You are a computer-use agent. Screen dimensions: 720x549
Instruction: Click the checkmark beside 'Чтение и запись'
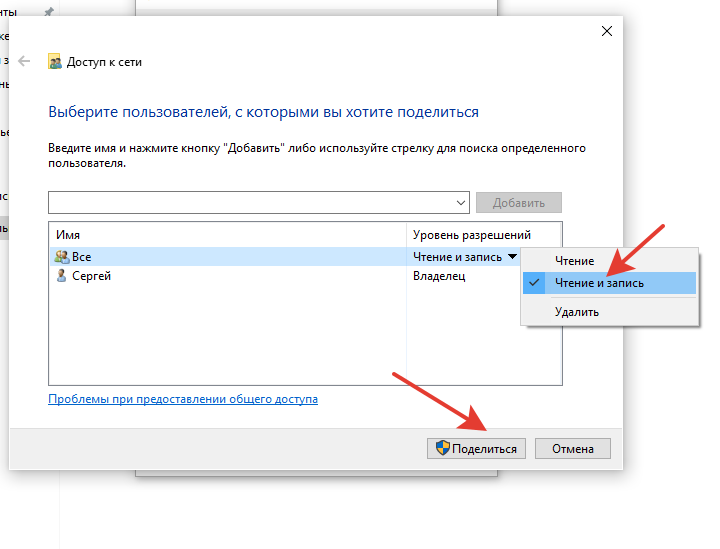click(534, 283)
